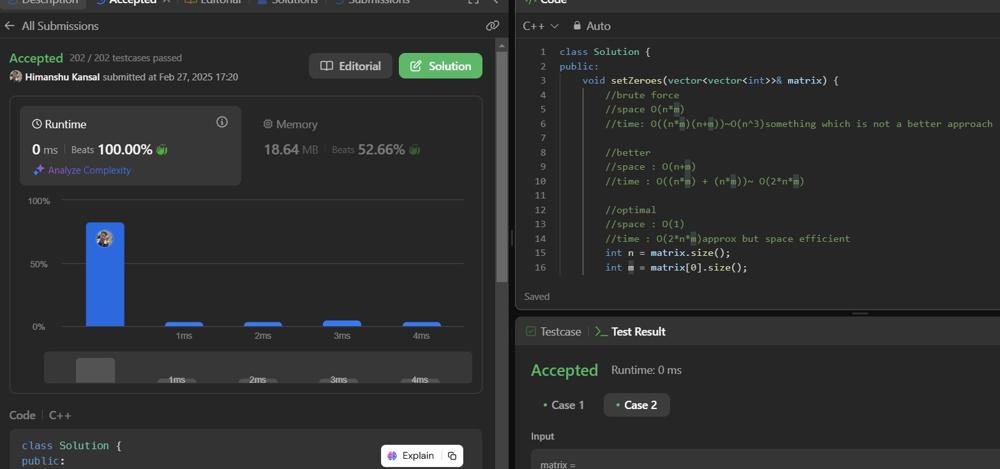Click the Explain button on the code block

pyautogui.click(x=410, y=456)
